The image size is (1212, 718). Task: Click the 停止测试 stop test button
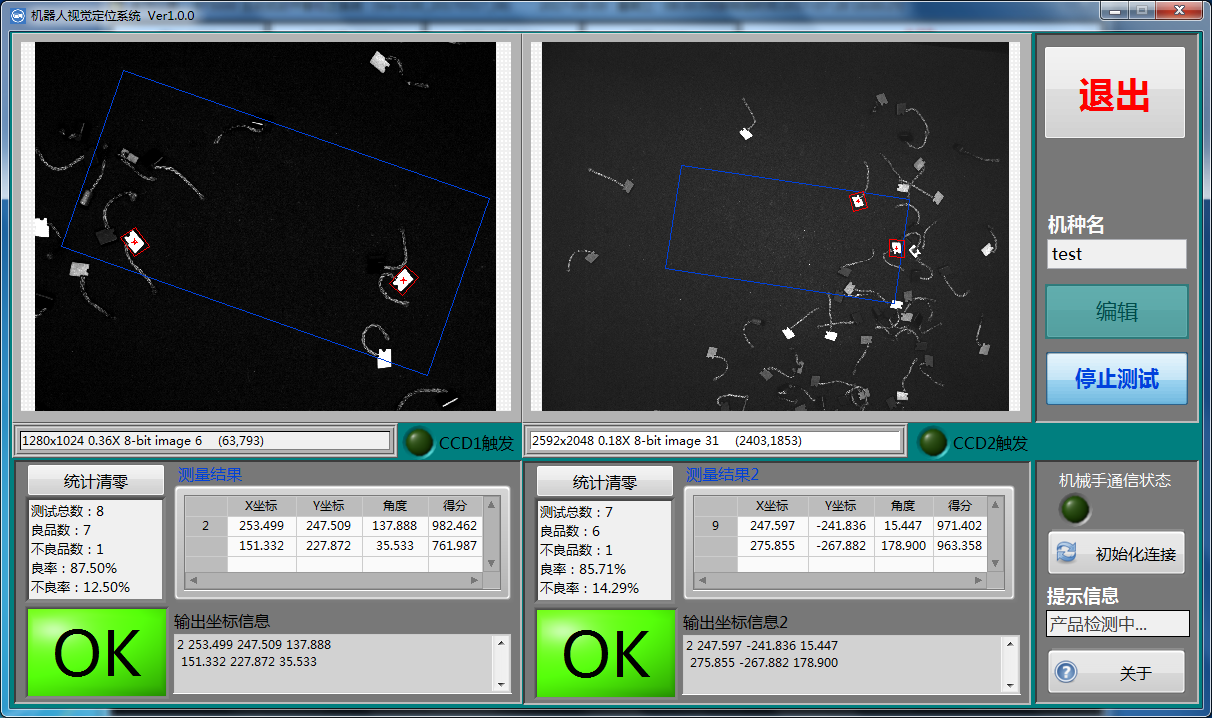click(1116, 378)
